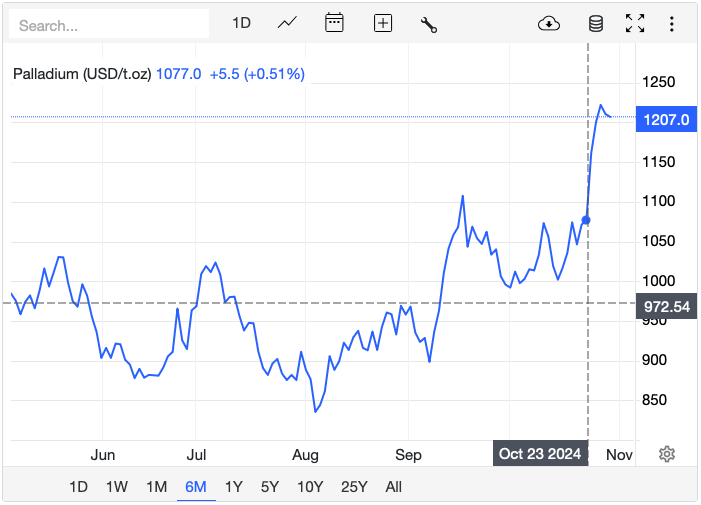Click the Palladium (USD/t.oz) legend label
This screenshot has height=505, width=701.
(x=82, y=74)
